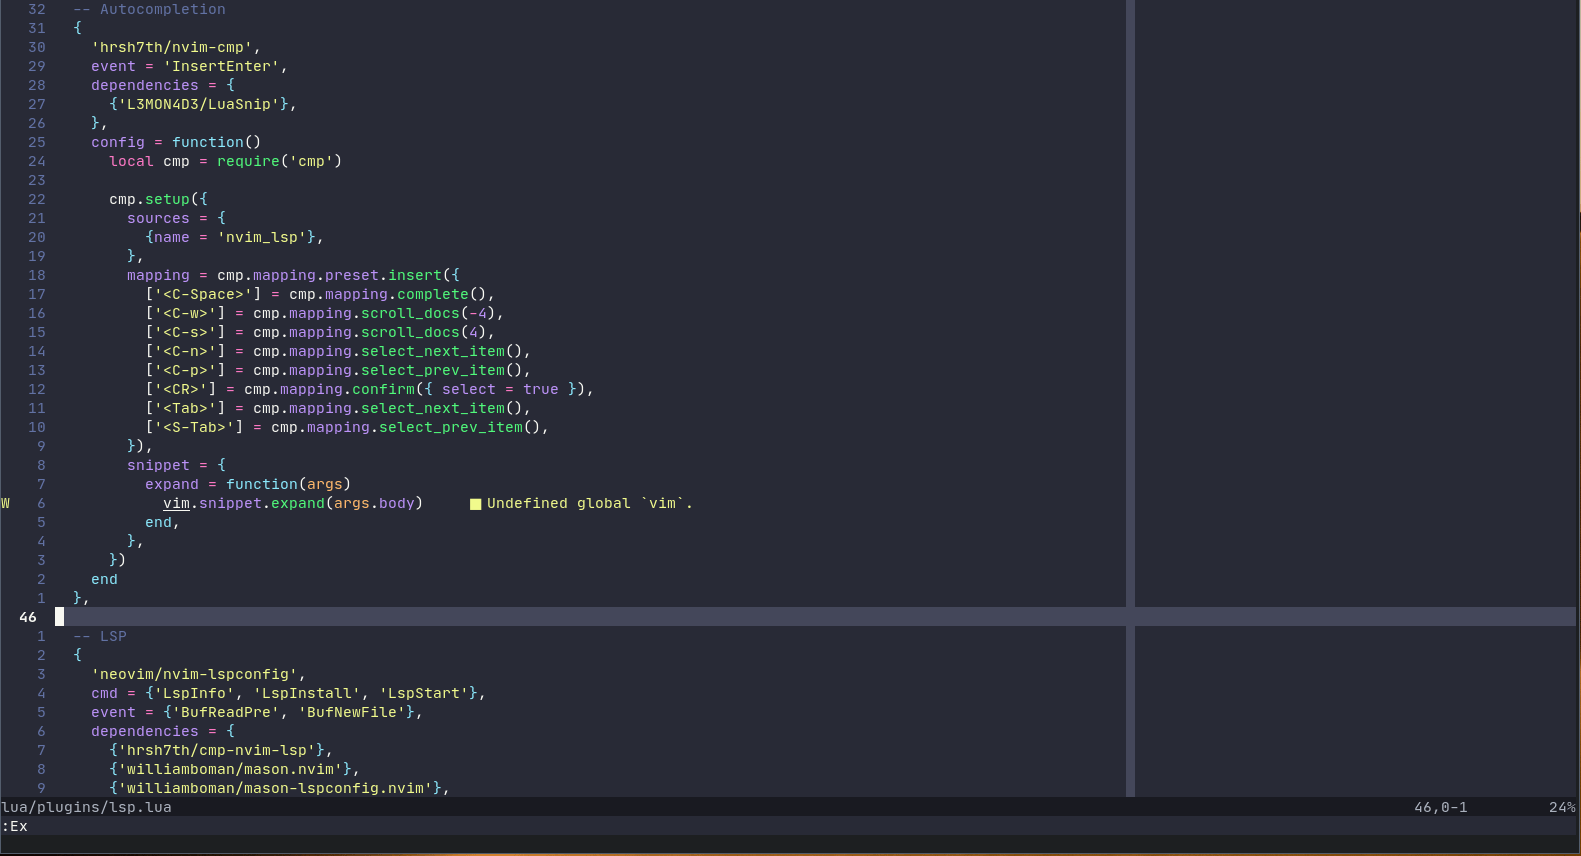The image size is (1581, 856).
Task: Click the 'select_prev_item()' call on <C-p> line
Action: [442, 370]
